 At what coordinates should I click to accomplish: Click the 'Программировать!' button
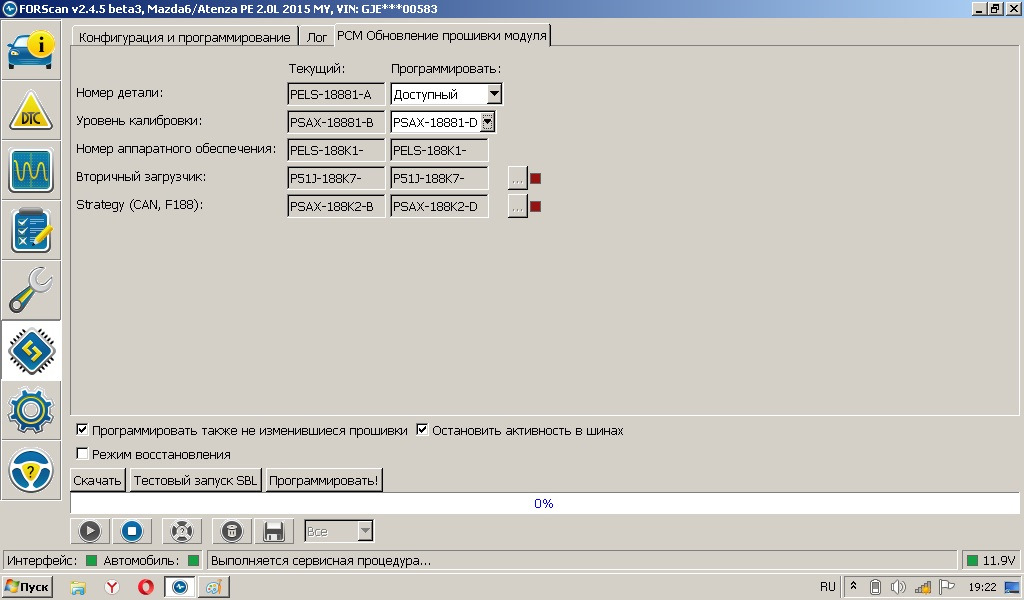pos(323,481)
